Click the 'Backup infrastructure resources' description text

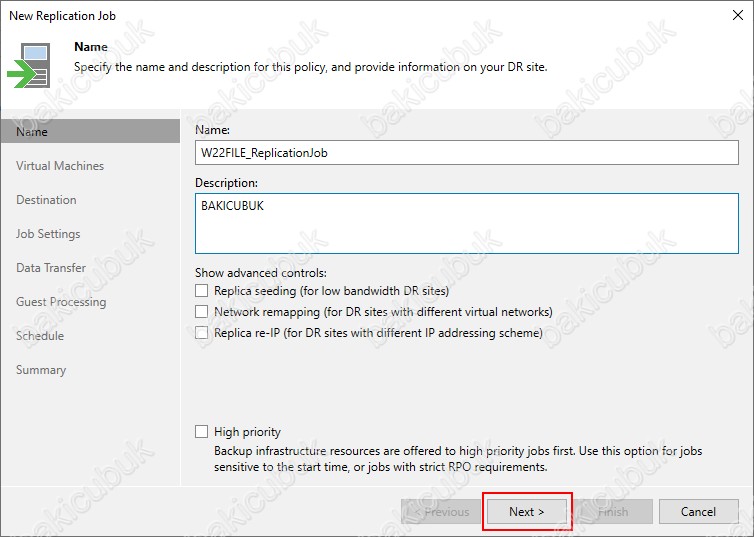[458, 459]
